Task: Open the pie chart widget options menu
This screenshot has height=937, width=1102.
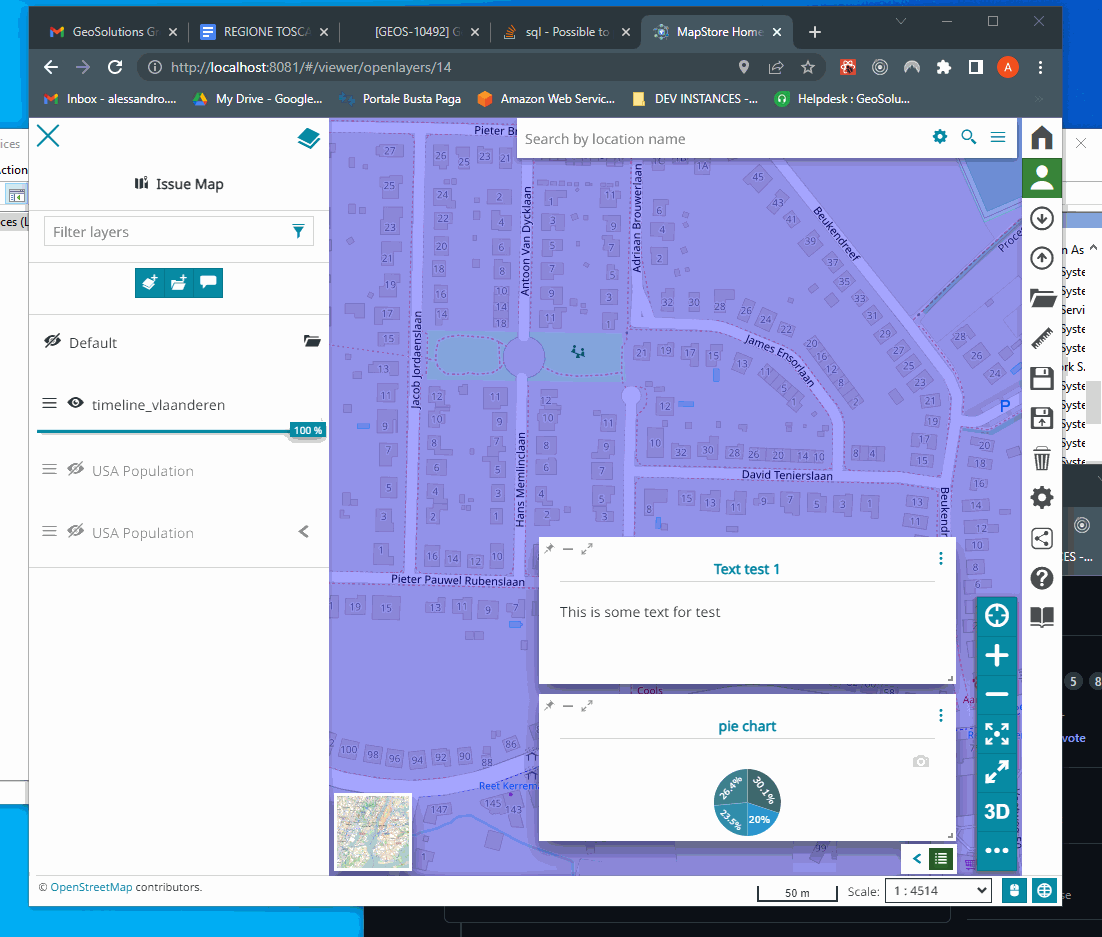Action: [940, 716]
